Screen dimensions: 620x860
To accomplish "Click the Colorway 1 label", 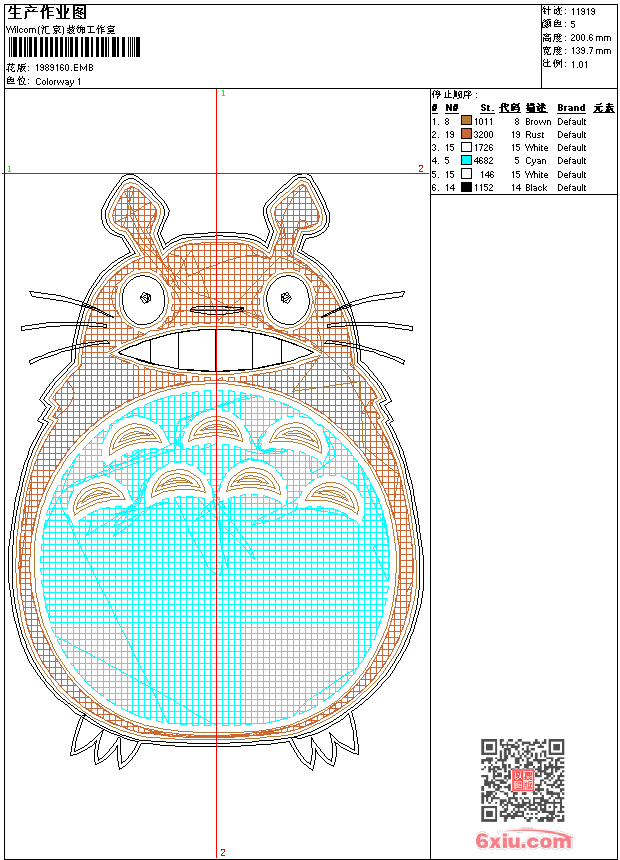I will coord(58,82).
